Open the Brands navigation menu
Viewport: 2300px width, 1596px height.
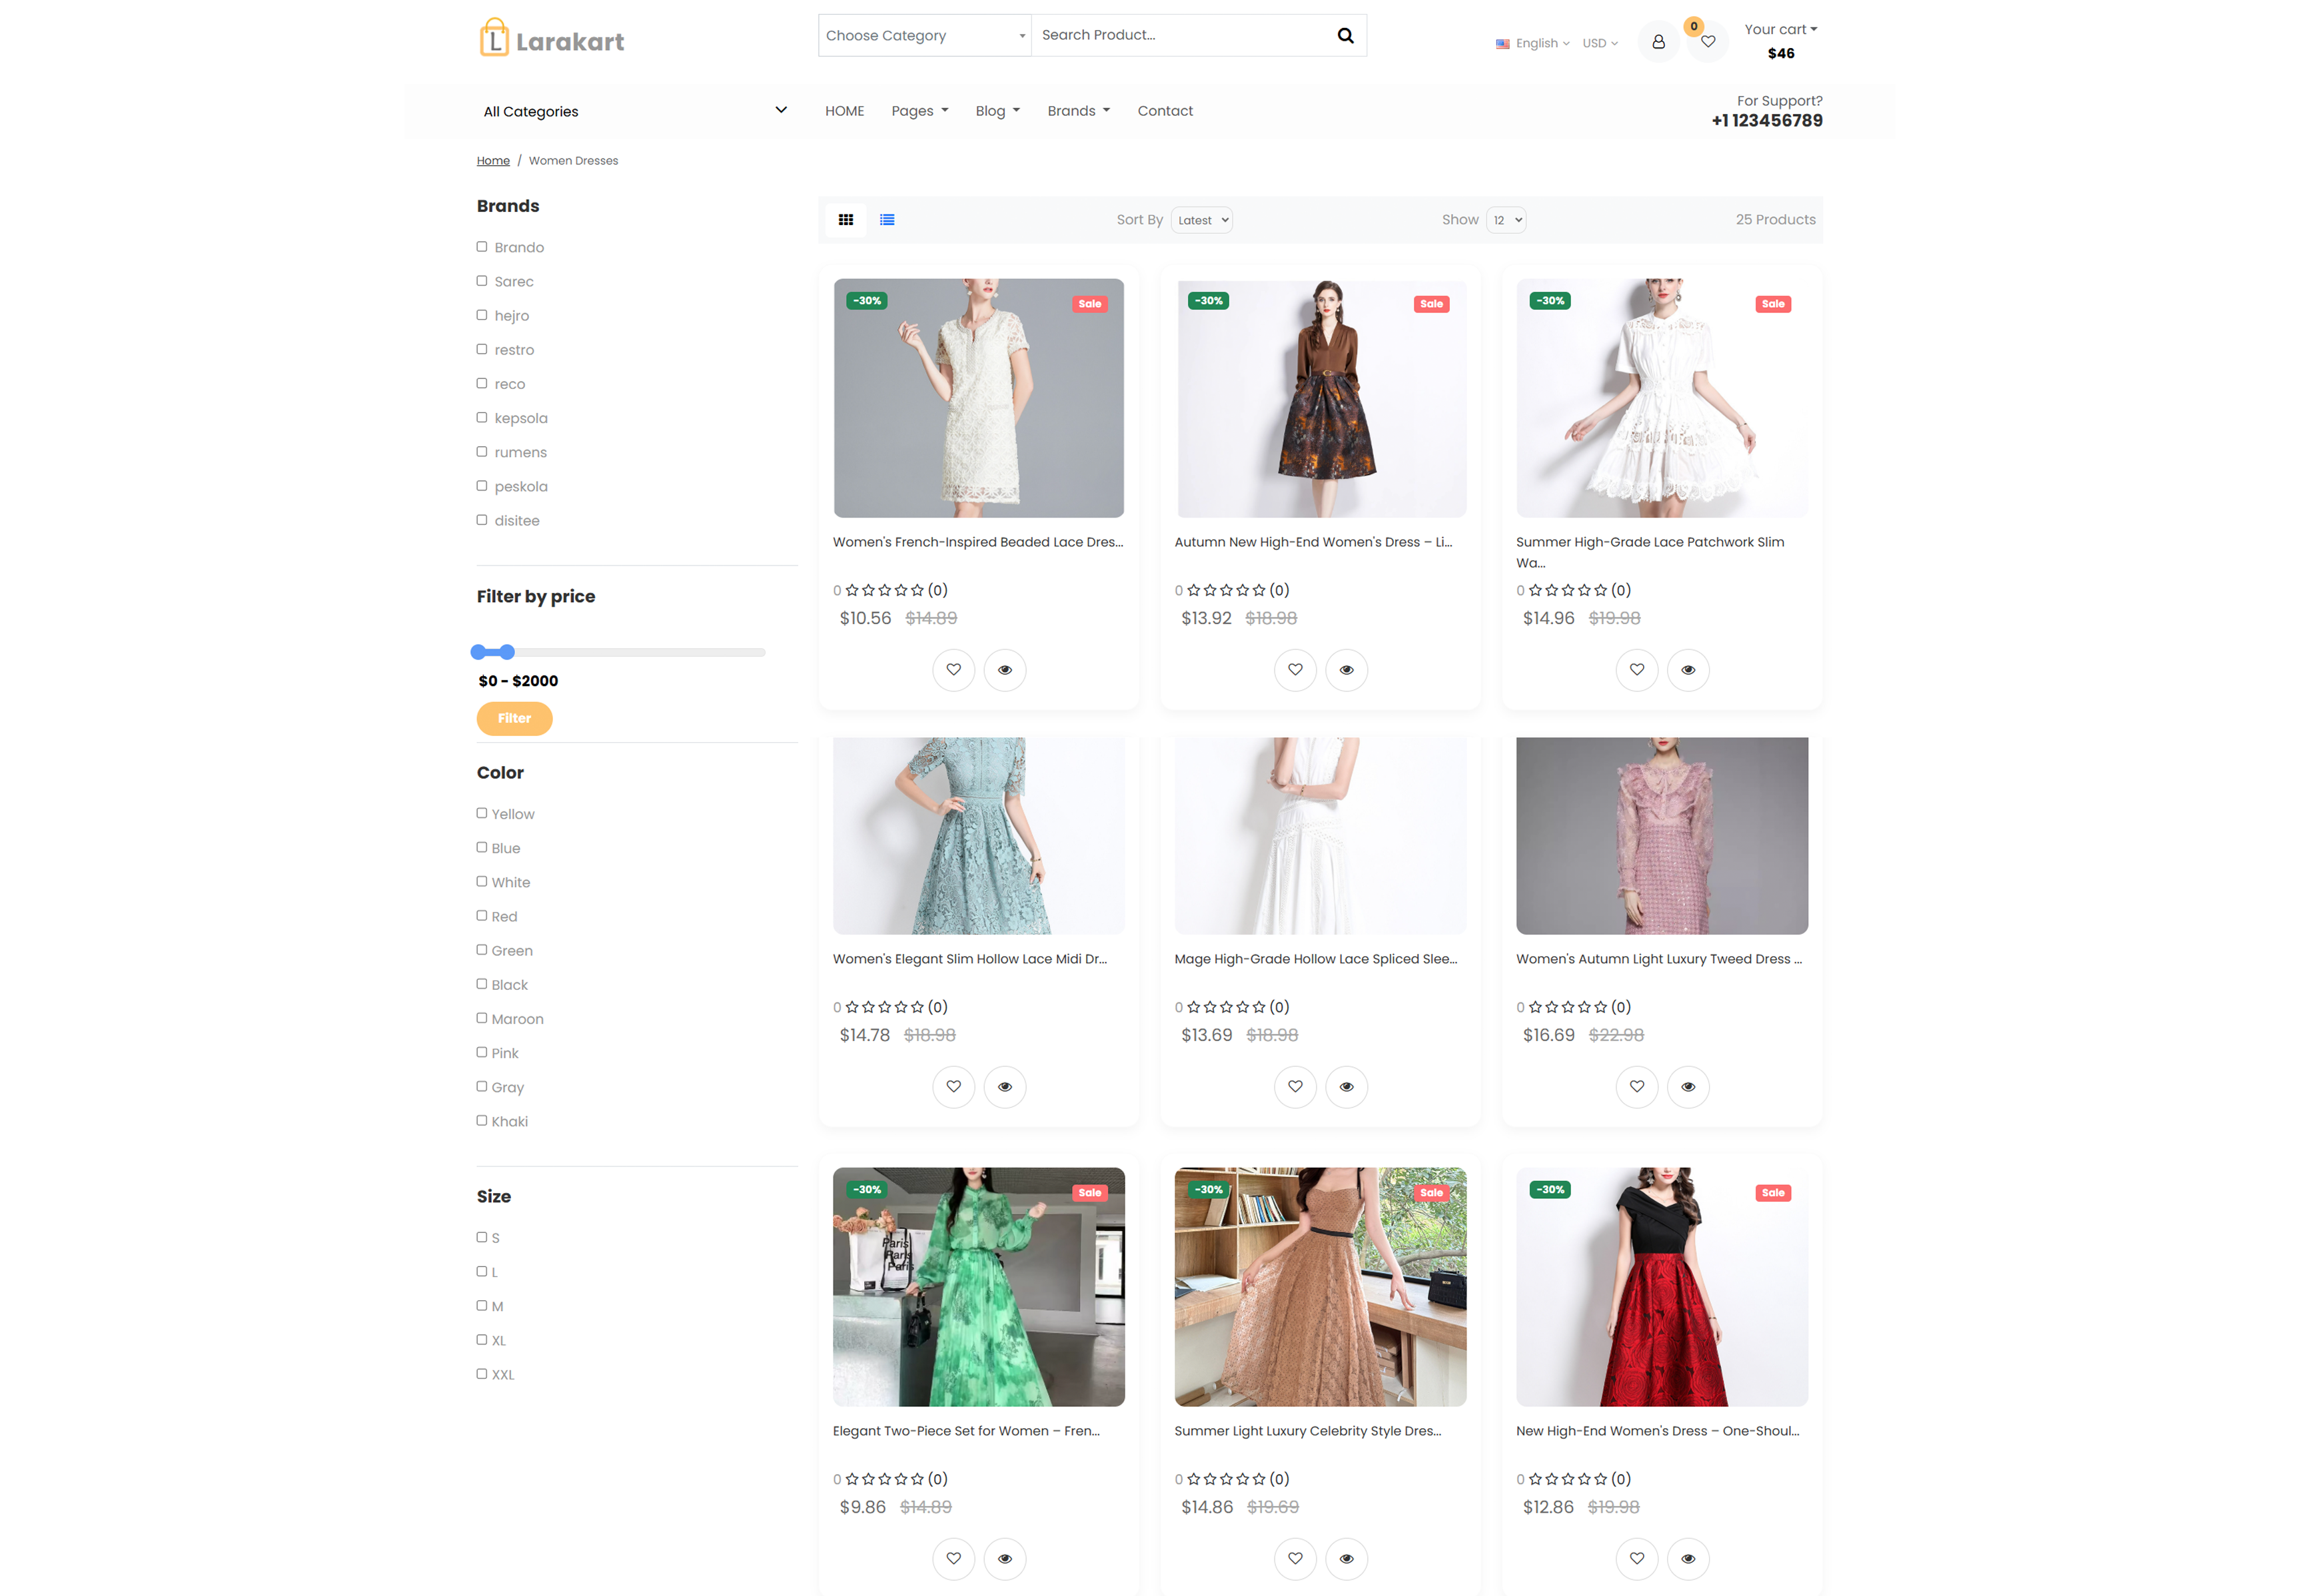pyautogui.click(x=1078, y=111)
